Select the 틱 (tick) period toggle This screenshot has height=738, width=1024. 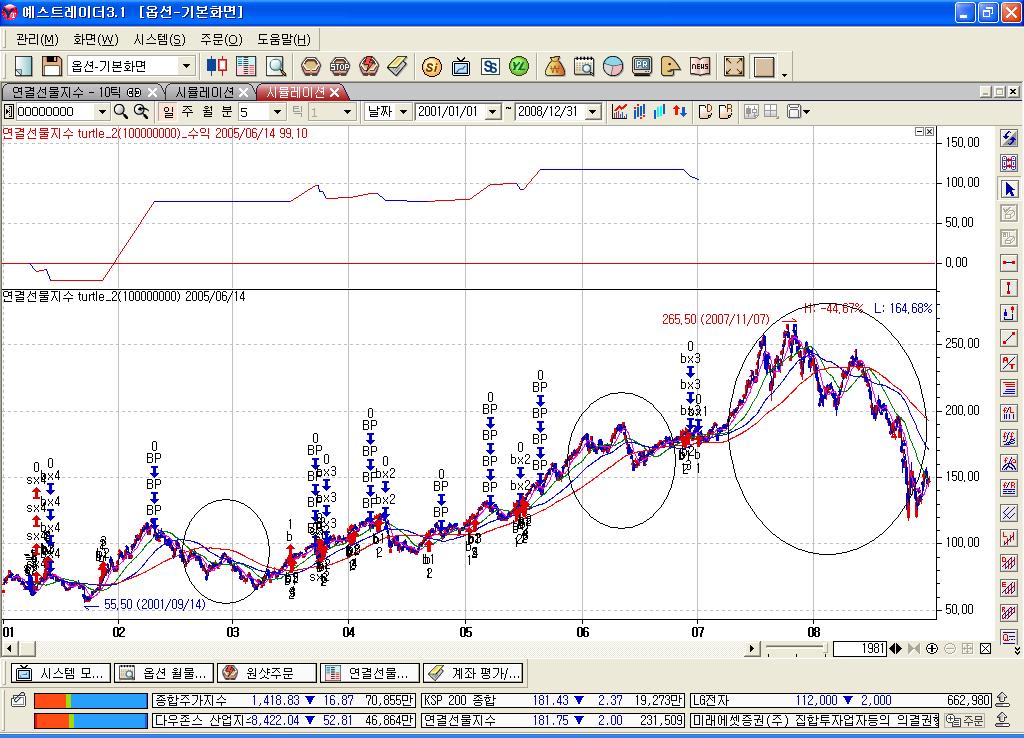point(297,112)
